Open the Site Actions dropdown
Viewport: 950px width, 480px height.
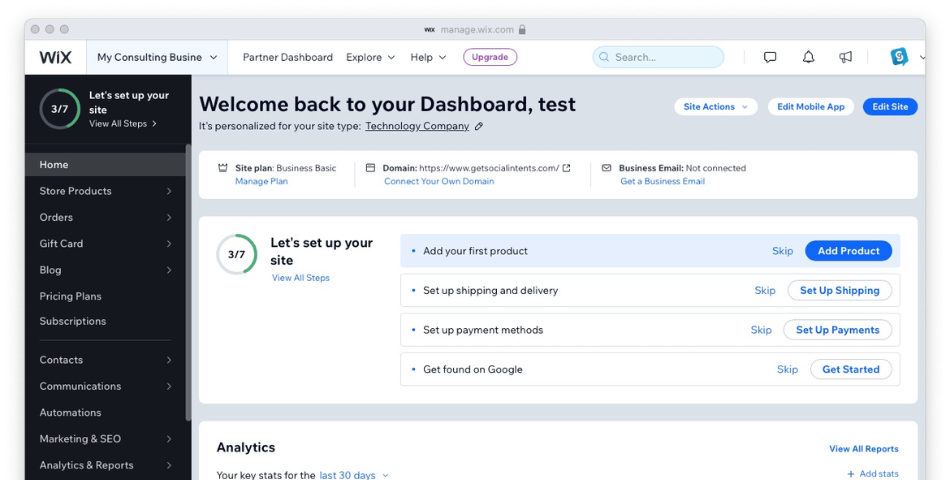(715, 107)
